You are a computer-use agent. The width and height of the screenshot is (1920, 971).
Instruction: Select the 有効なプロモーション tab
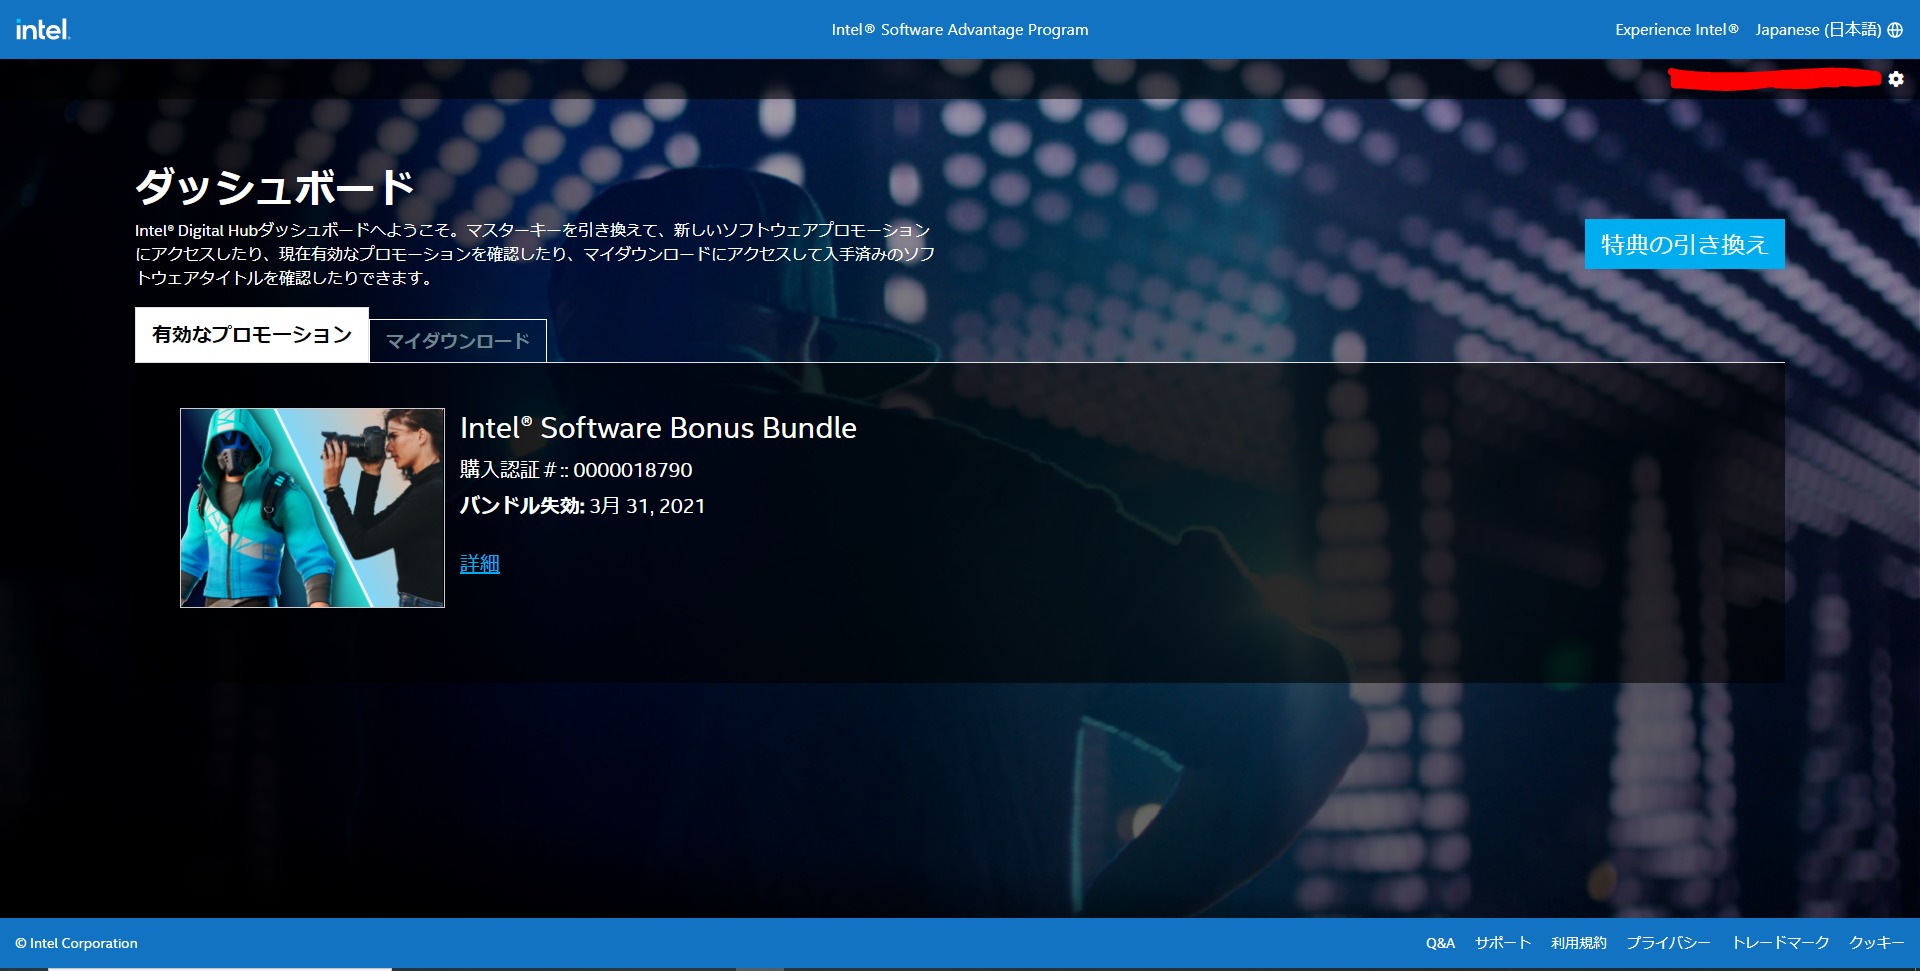pos(252,335)
